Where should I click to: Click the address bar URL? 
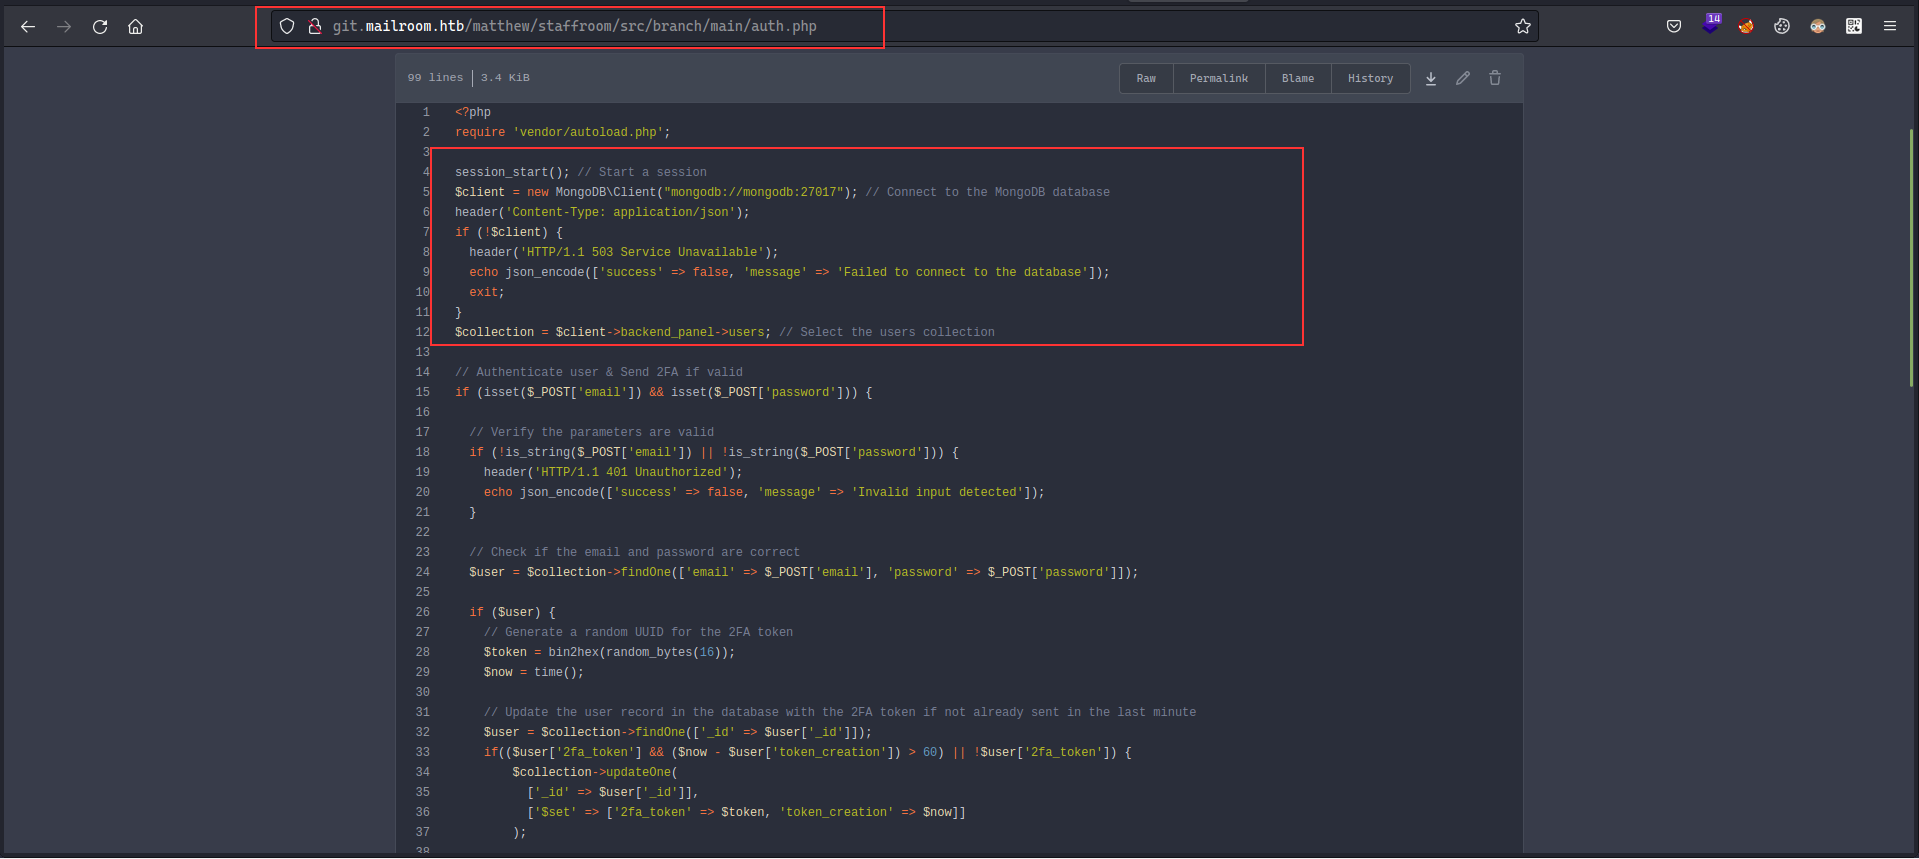tap(574, 26)
